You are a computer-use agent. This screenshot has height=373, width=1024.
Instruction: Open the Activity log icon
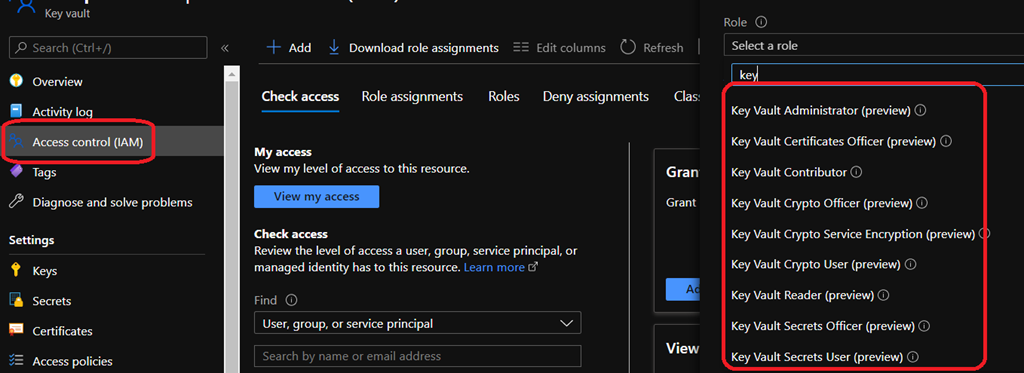click(x=16, y=112)
